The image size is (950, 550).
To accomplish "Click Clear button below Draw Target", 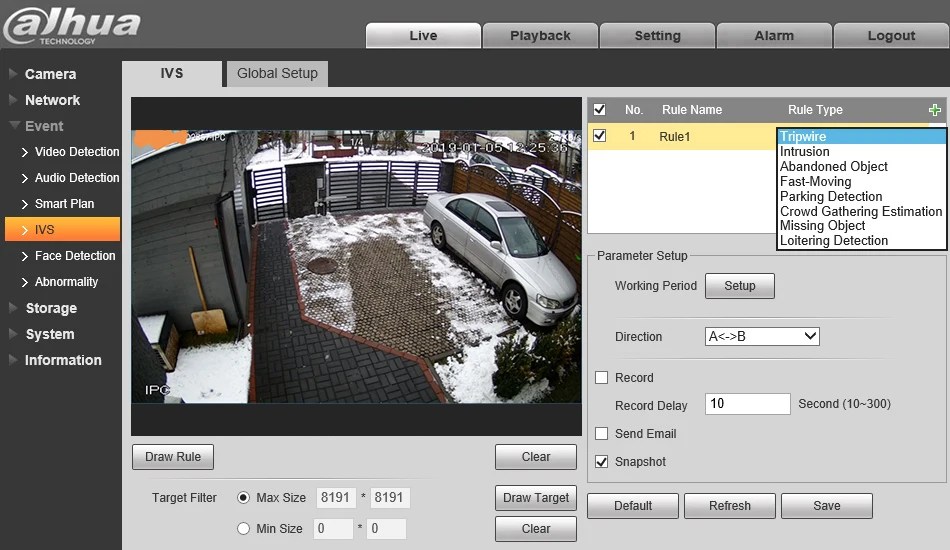I will click(x=536, y=529).
